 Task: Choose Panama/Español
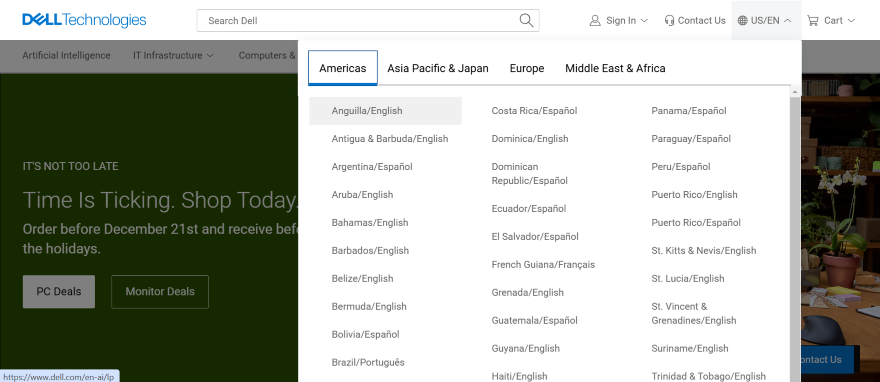[689, 111]
